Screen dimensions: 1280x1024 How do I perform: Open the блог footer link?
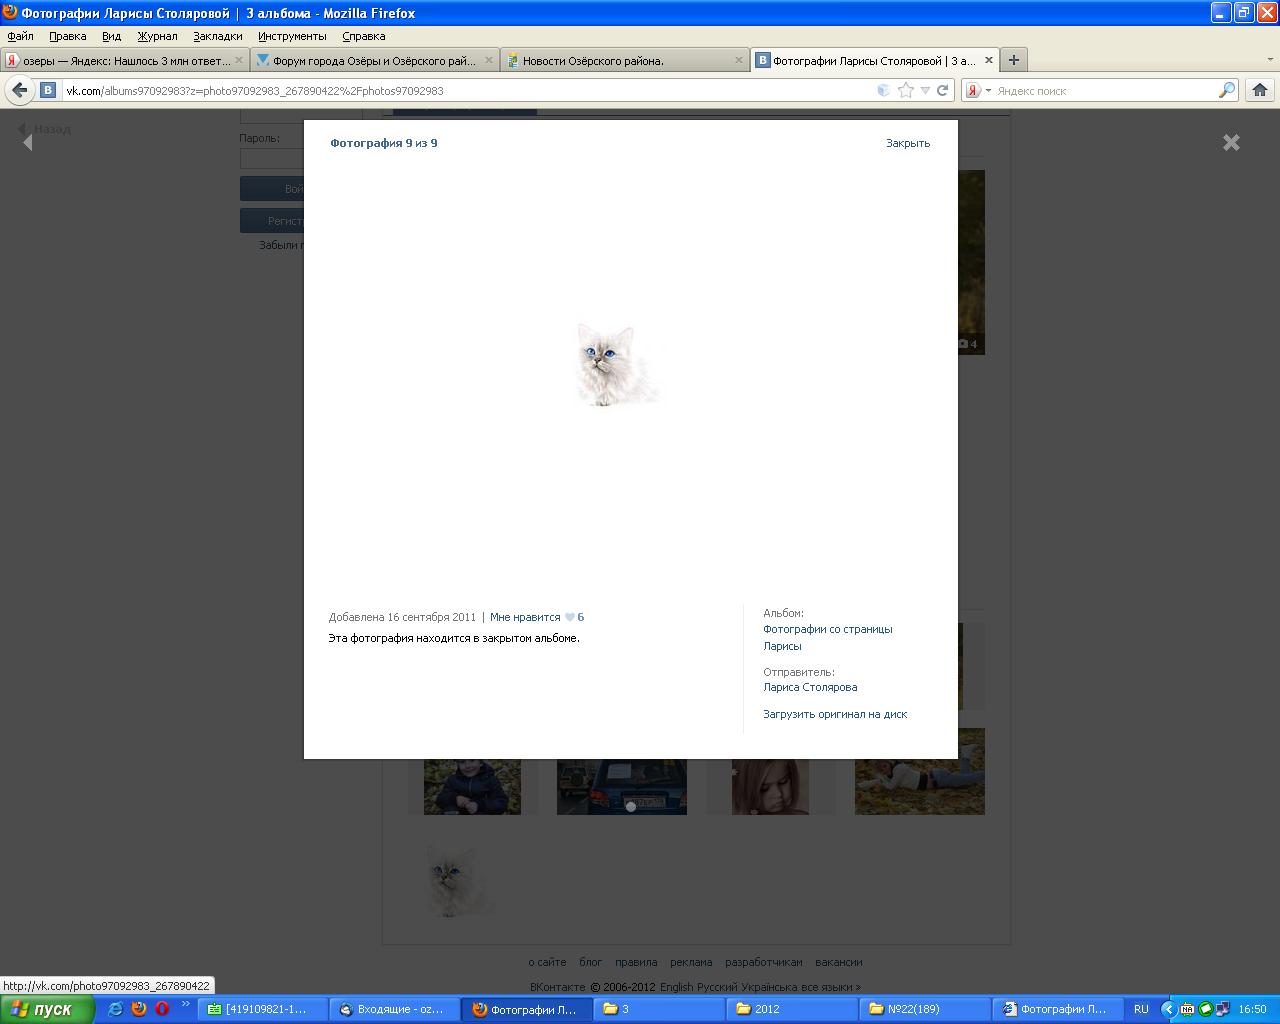click(x=591, y=962)
